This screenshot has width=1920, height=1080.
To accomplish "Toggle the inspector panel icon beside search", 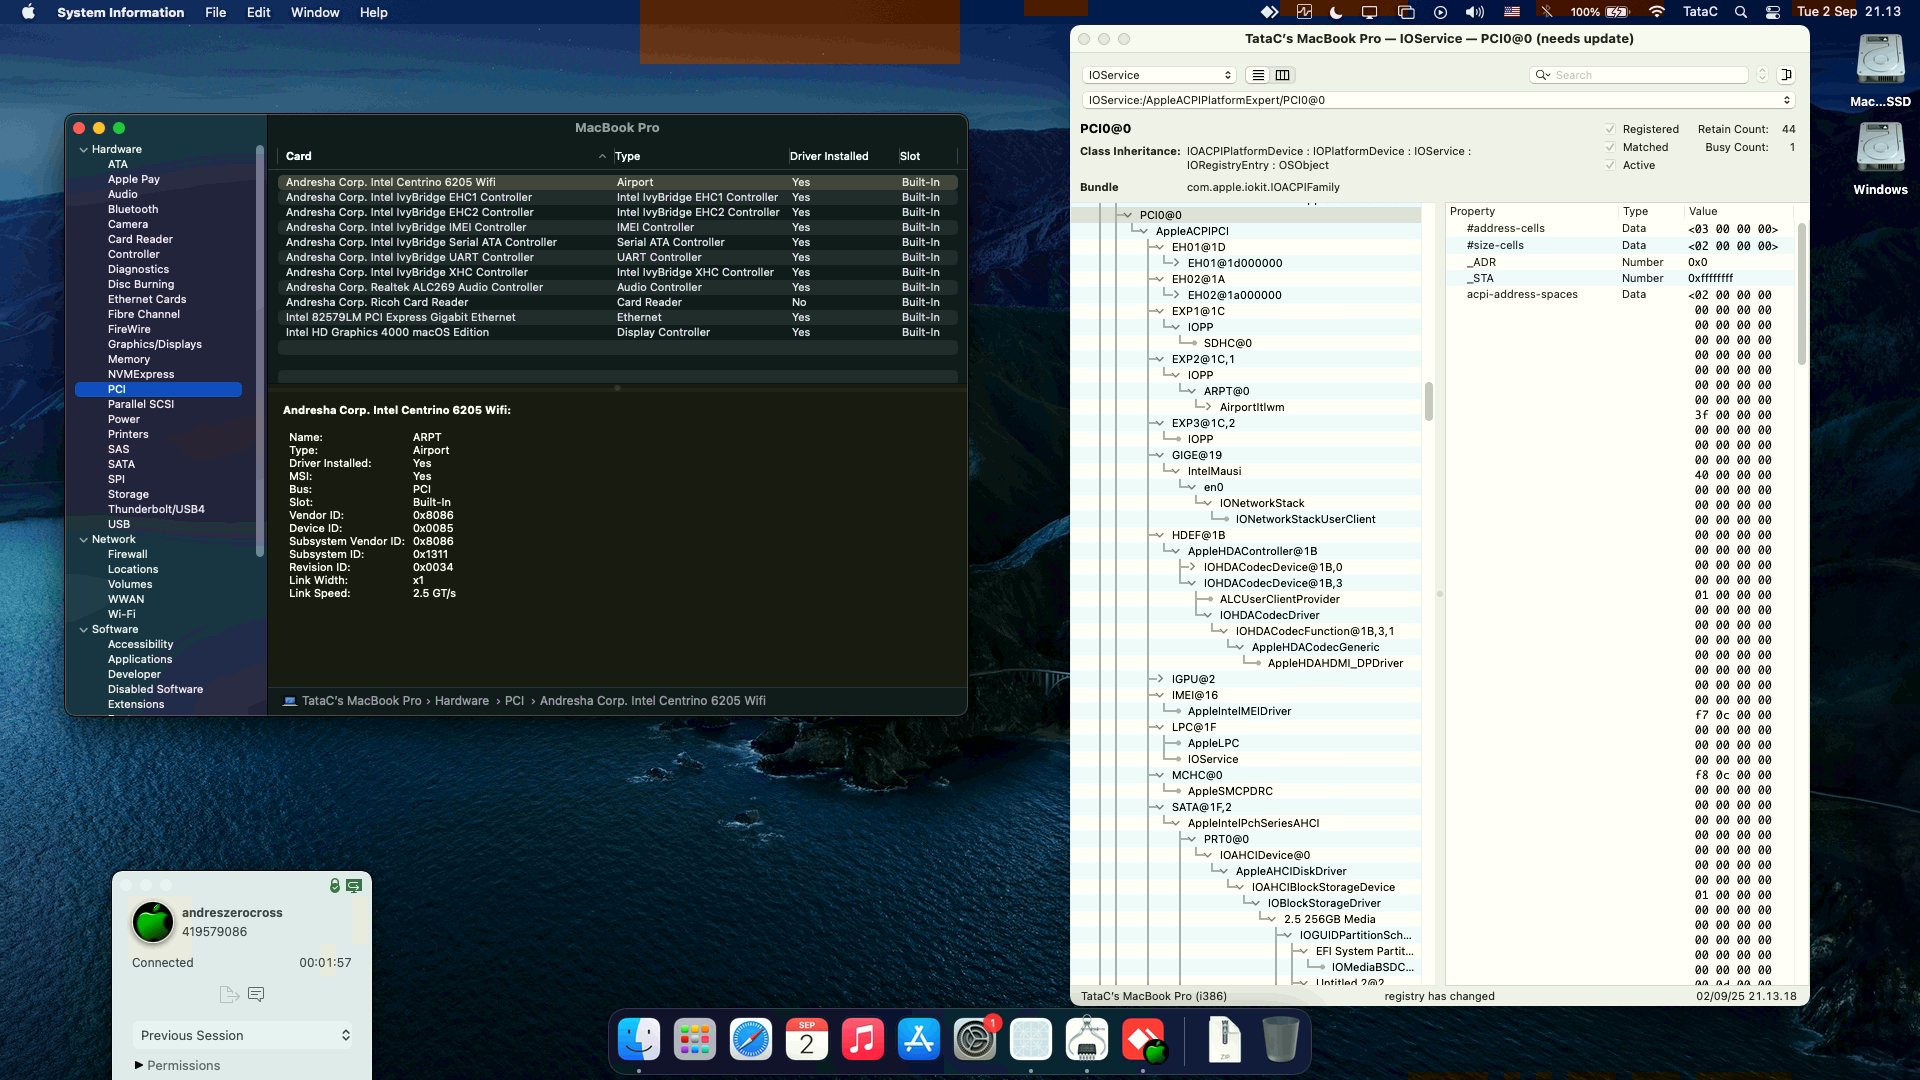I will [x=1786, y=75].
